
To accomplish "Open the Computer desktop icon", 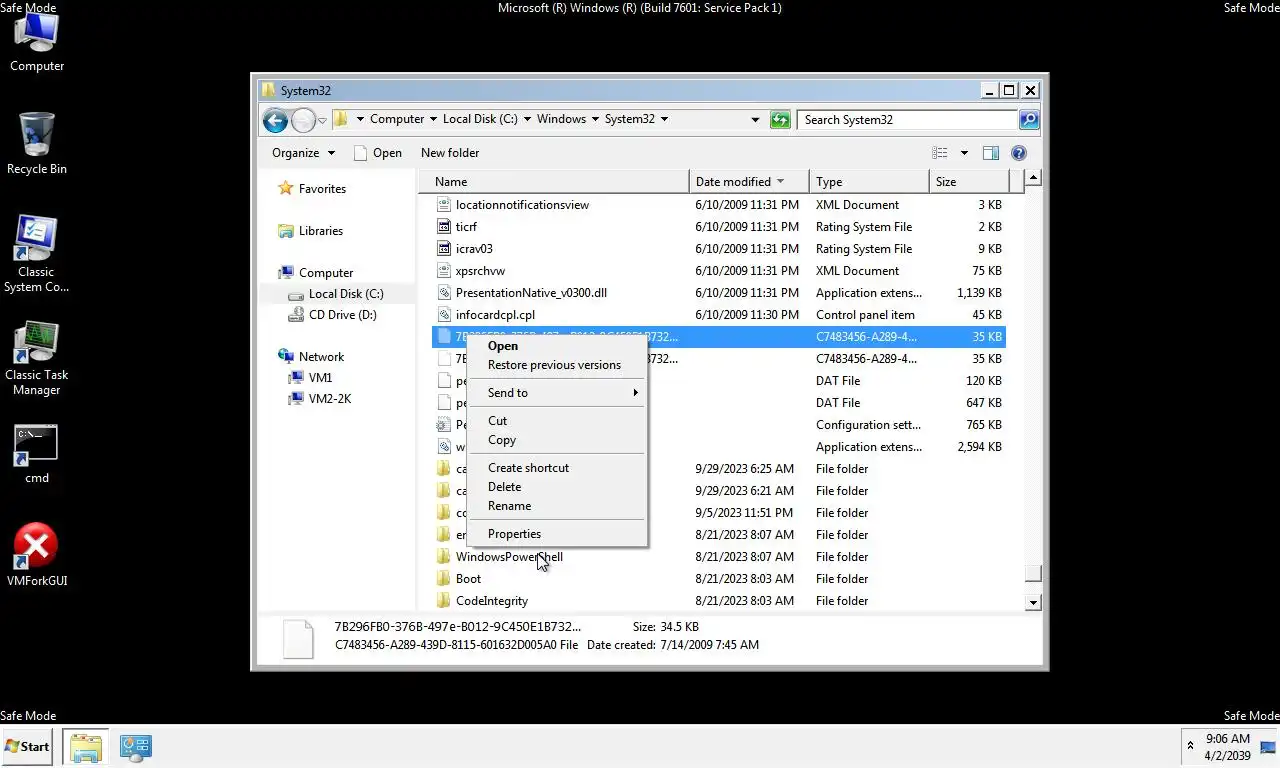I will coord(37,42).
